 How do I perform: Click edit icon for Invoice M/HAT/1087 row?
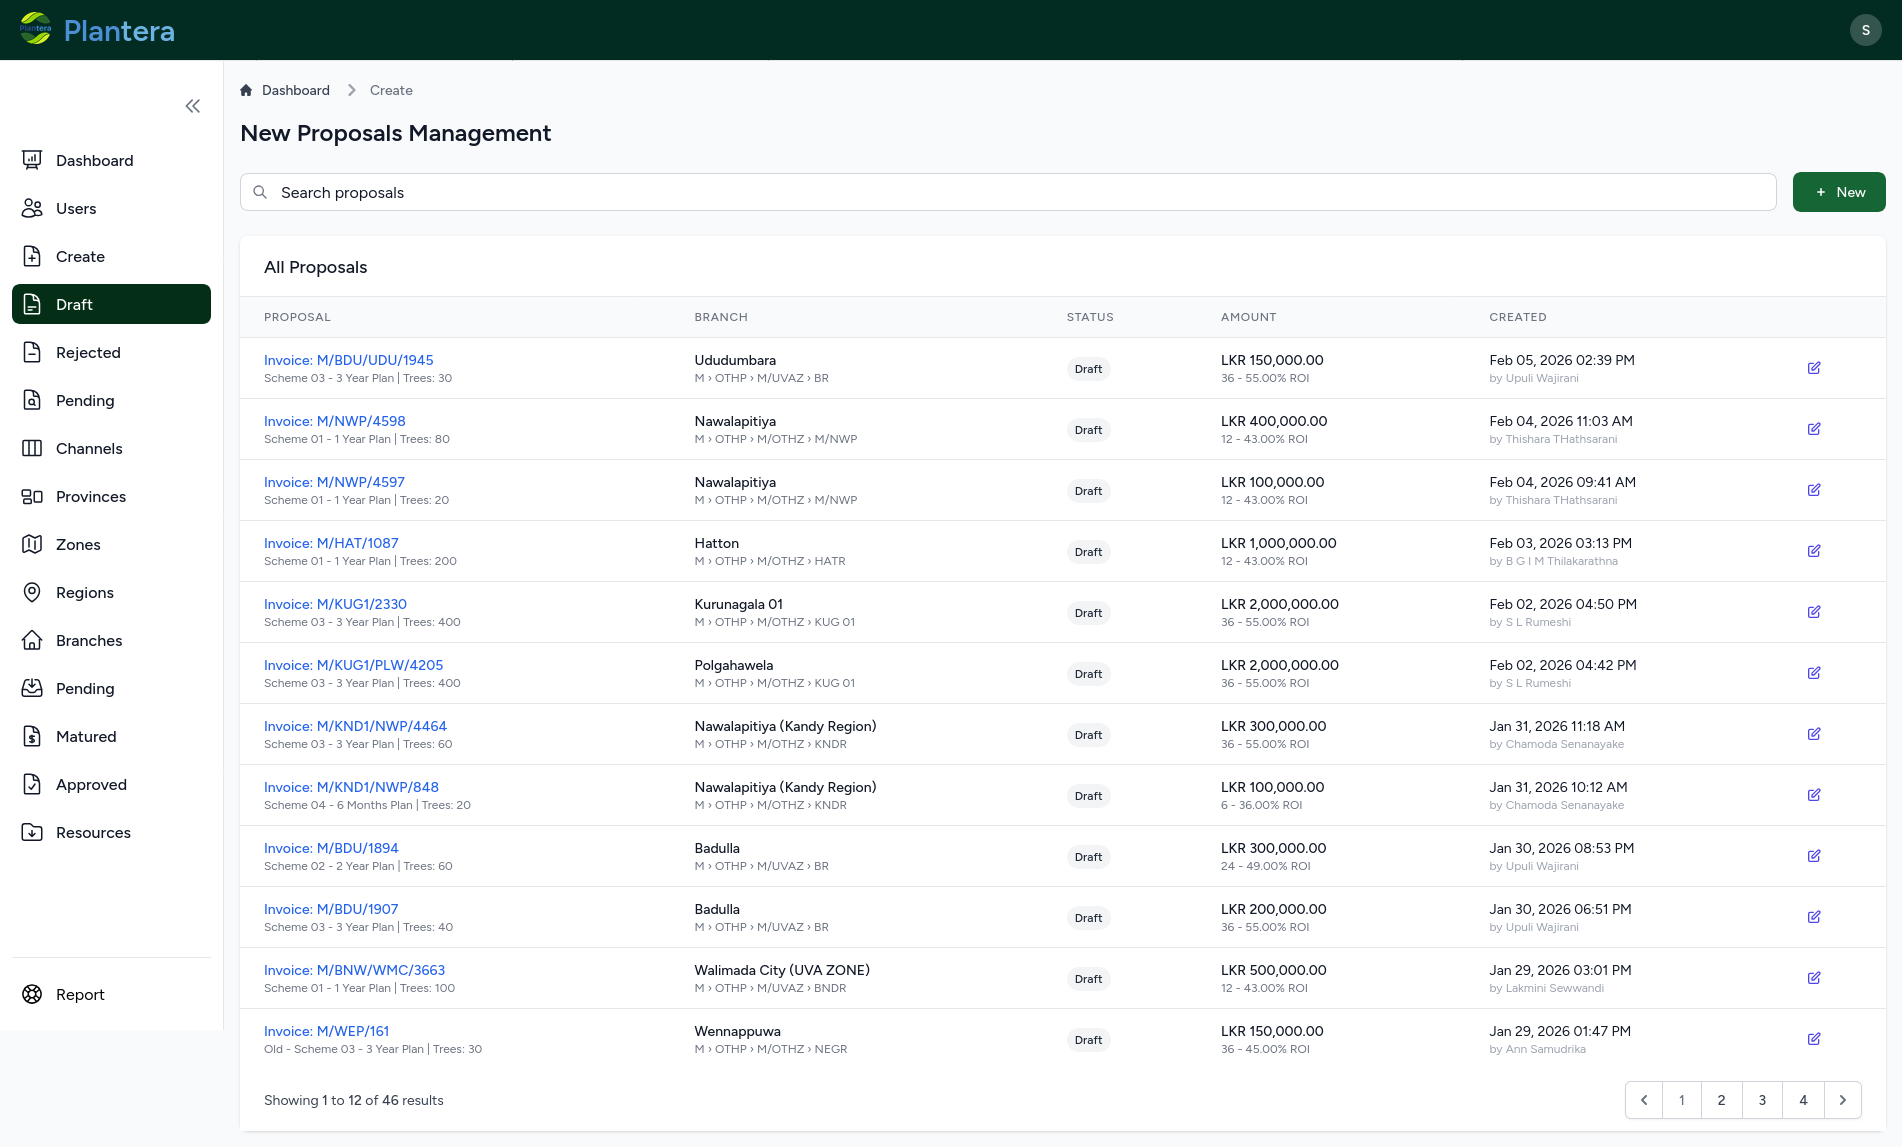pos(1814,551)
